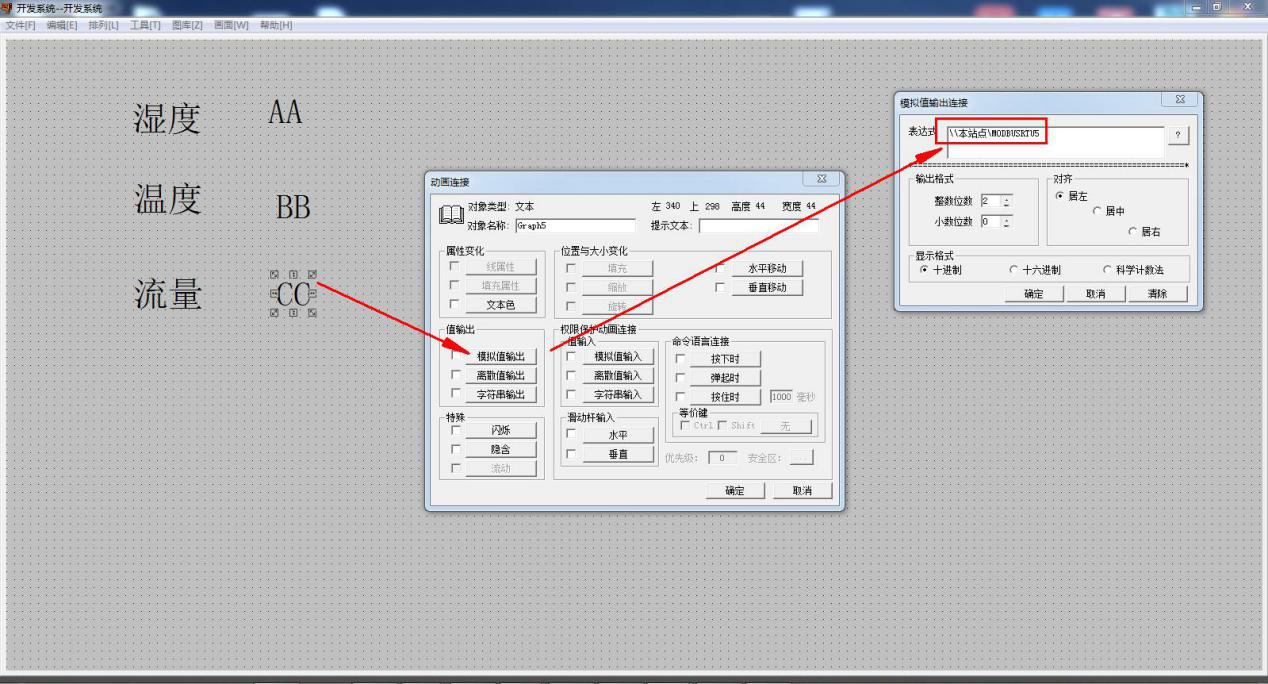
Task: Open the 工具[T] menu
Action: (x=145, y=25)
